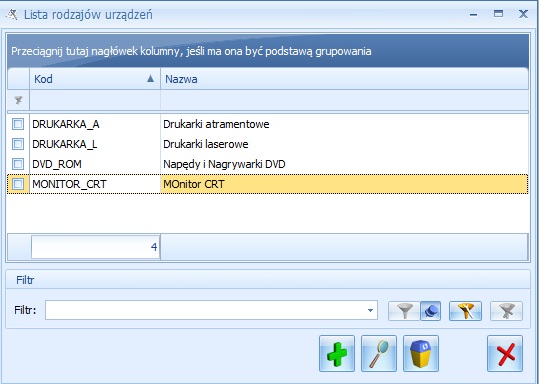Viewport: 539px width, 384px height.
Task: Toggle the pin filter button
Action: 431,311
